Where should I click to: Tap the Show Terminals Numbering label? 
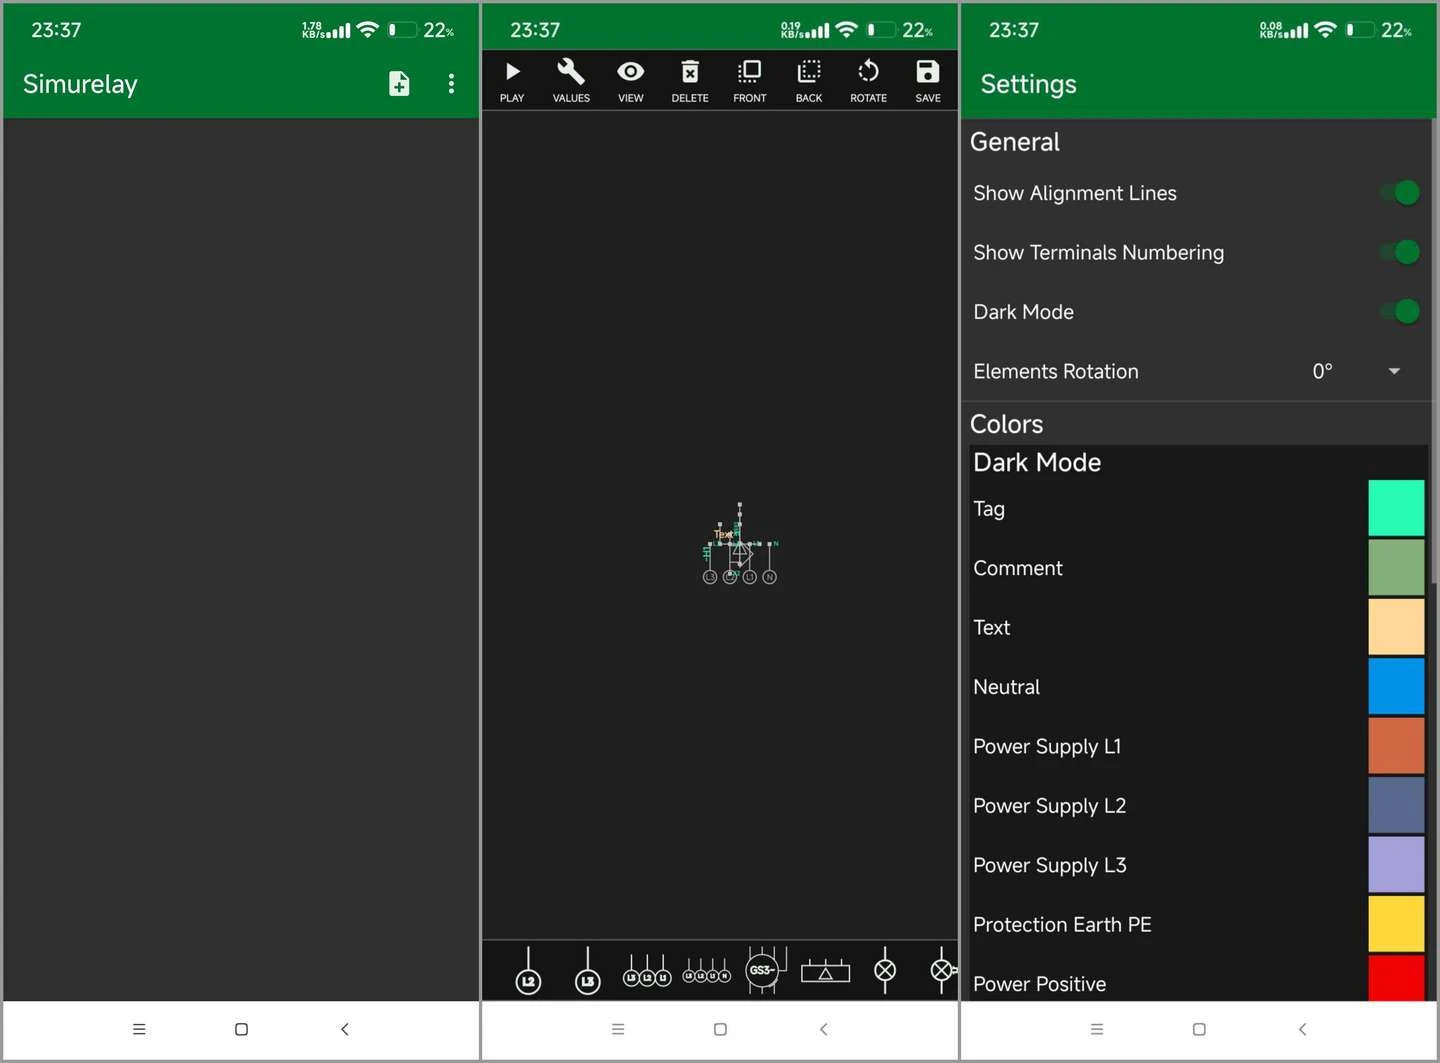tap(1098, 253)
